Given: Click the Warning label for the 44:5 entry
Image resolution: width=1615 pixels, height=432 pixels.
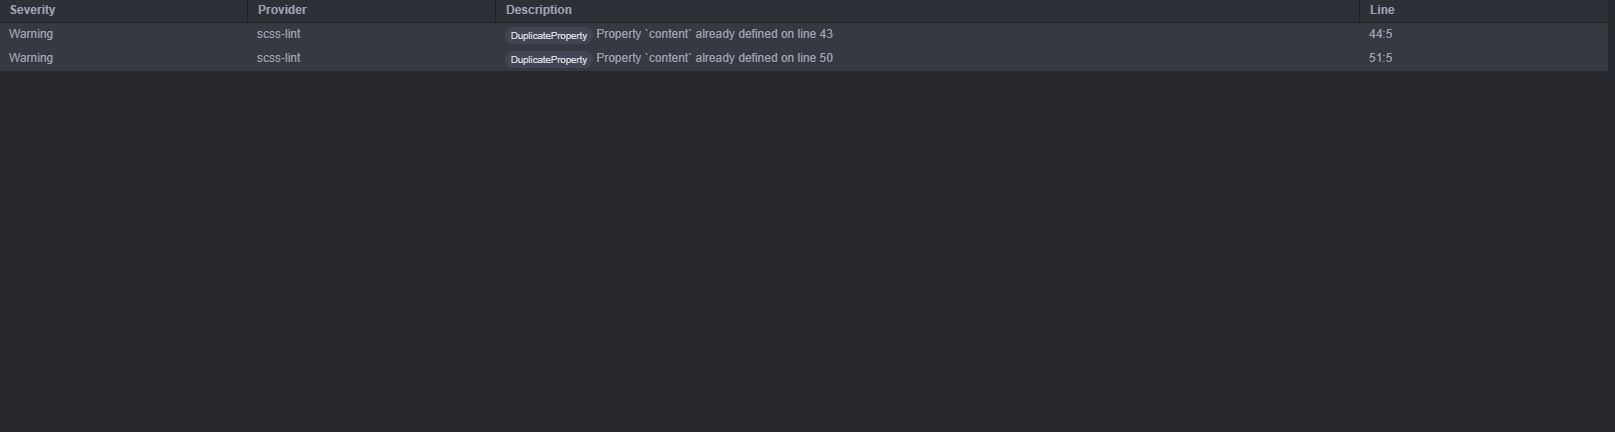Looking at the screenshot, I should point(31,34).
